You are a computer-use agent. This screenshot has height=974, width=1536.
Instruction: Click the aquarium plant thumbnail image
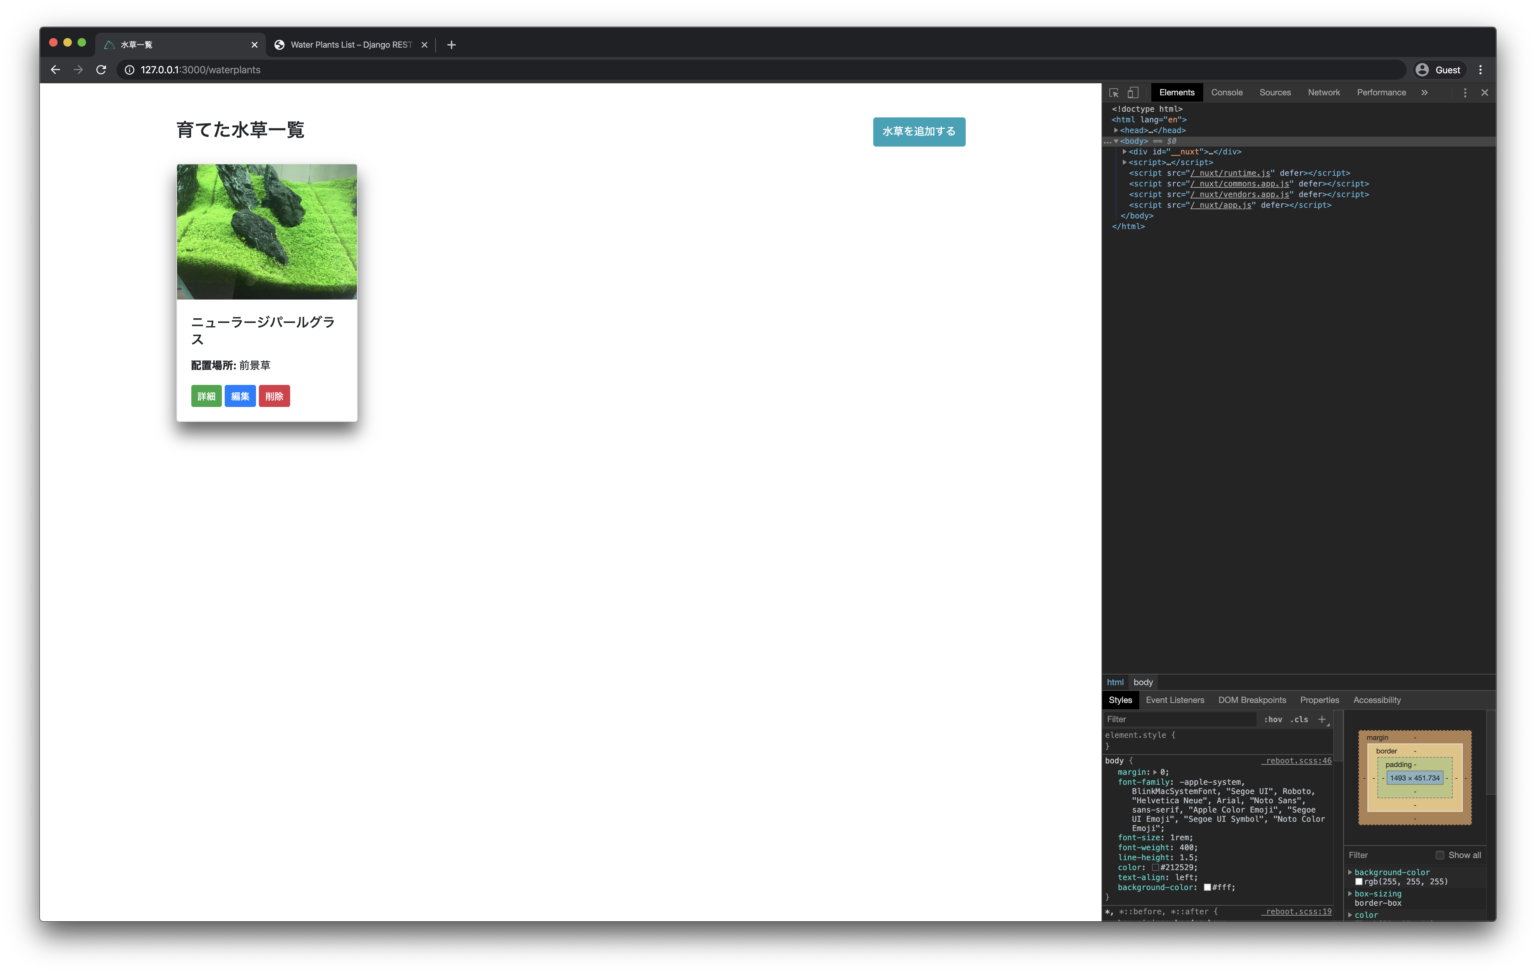coord(266,231)
